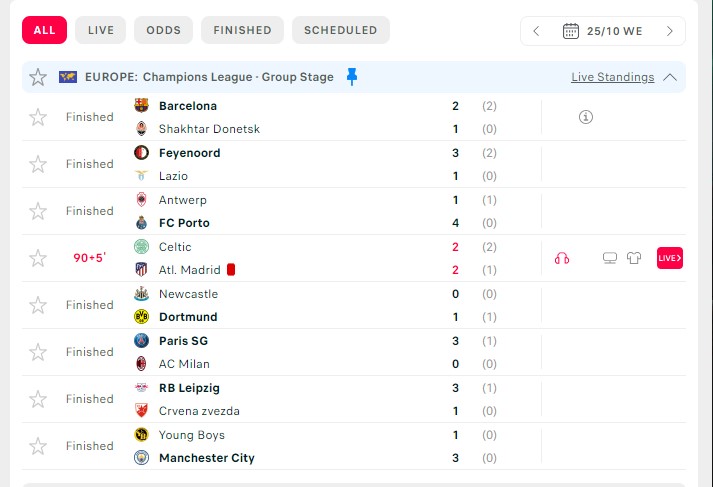
Task: Click the pin icon beside Champions League
Action: pyautogui.click(x=351, y=77)
